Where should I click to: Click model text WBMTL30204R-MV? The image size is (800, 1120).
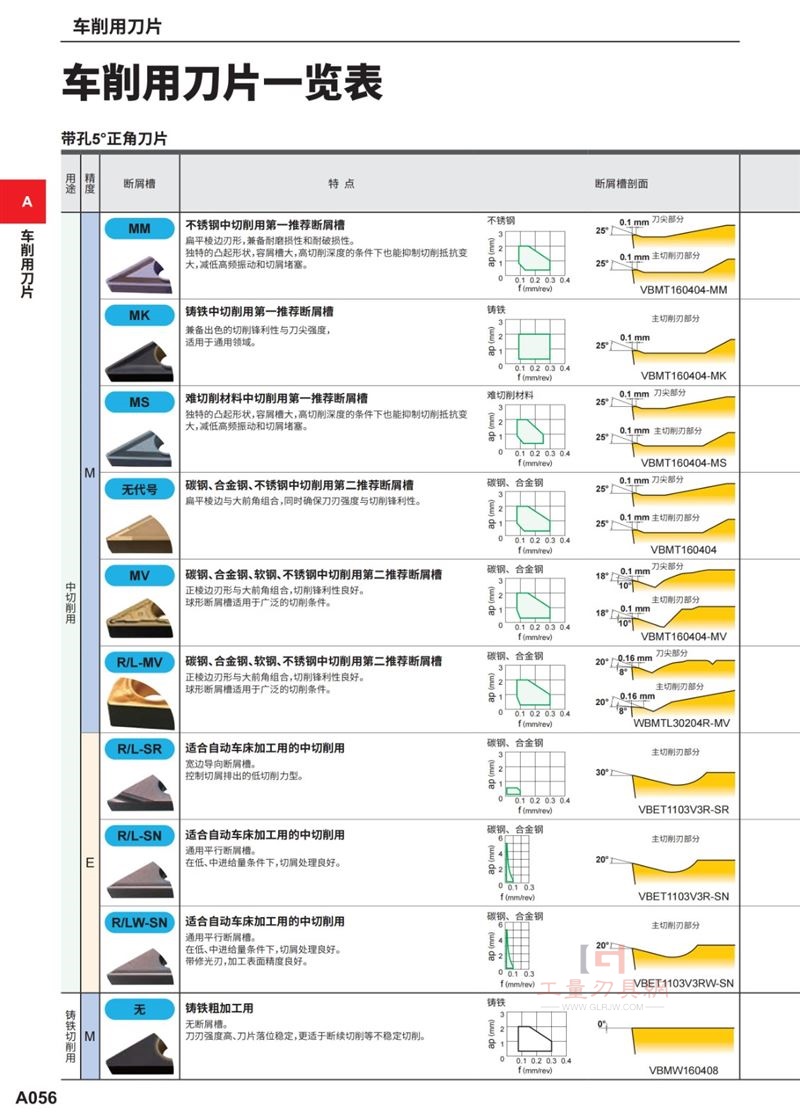click(681, 723)
